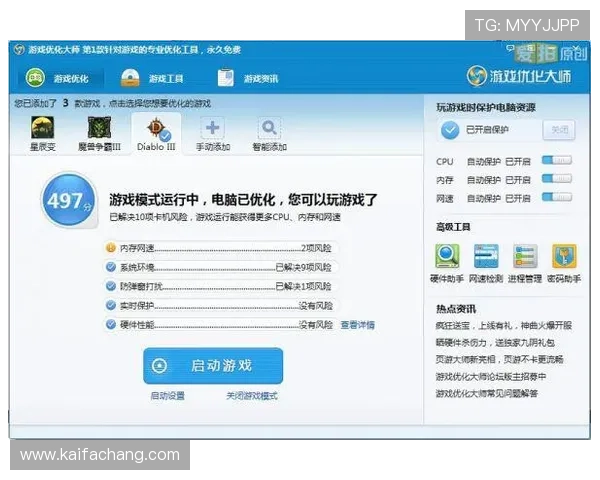Click the 实时保护 check icon
This screenshot has width=600, height=480.
point(111,305)
